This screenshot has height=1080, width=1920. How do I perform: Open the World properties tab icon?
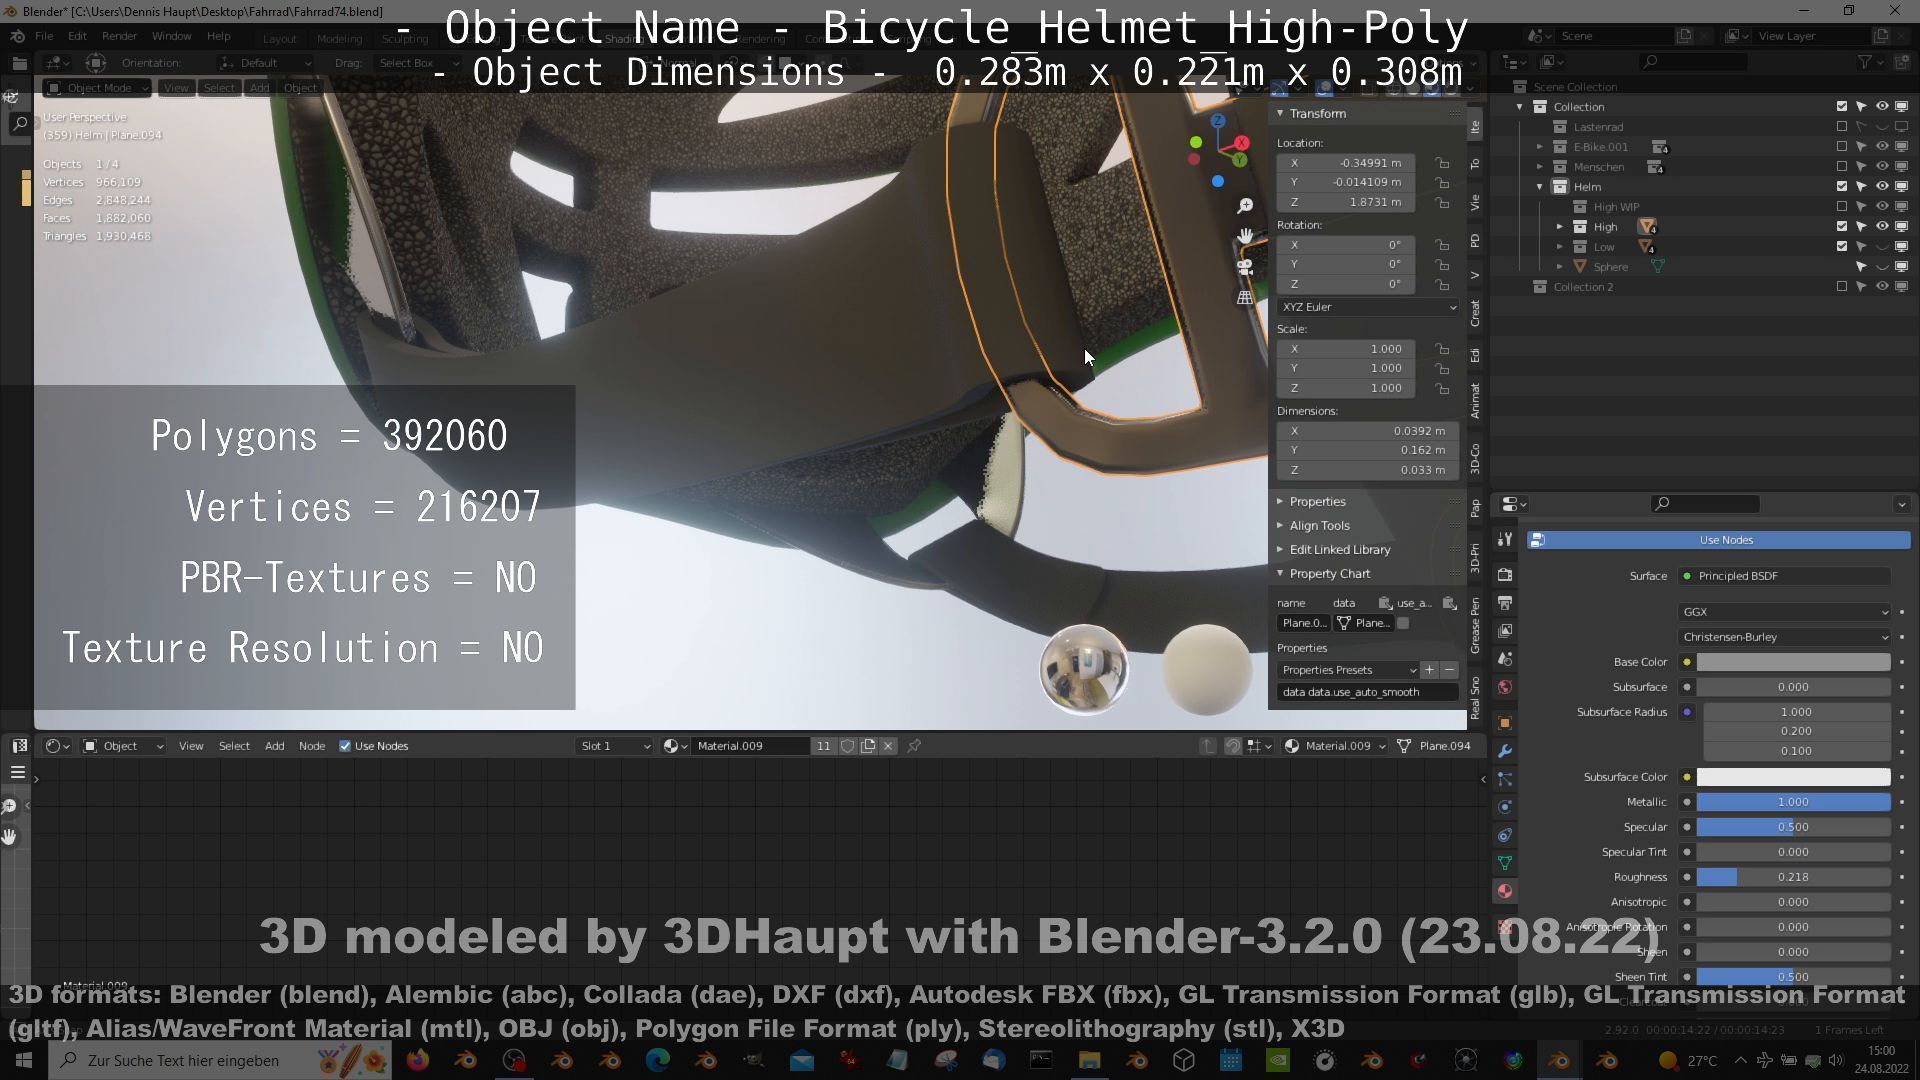pyautogui.click(x=1505, y=687)
